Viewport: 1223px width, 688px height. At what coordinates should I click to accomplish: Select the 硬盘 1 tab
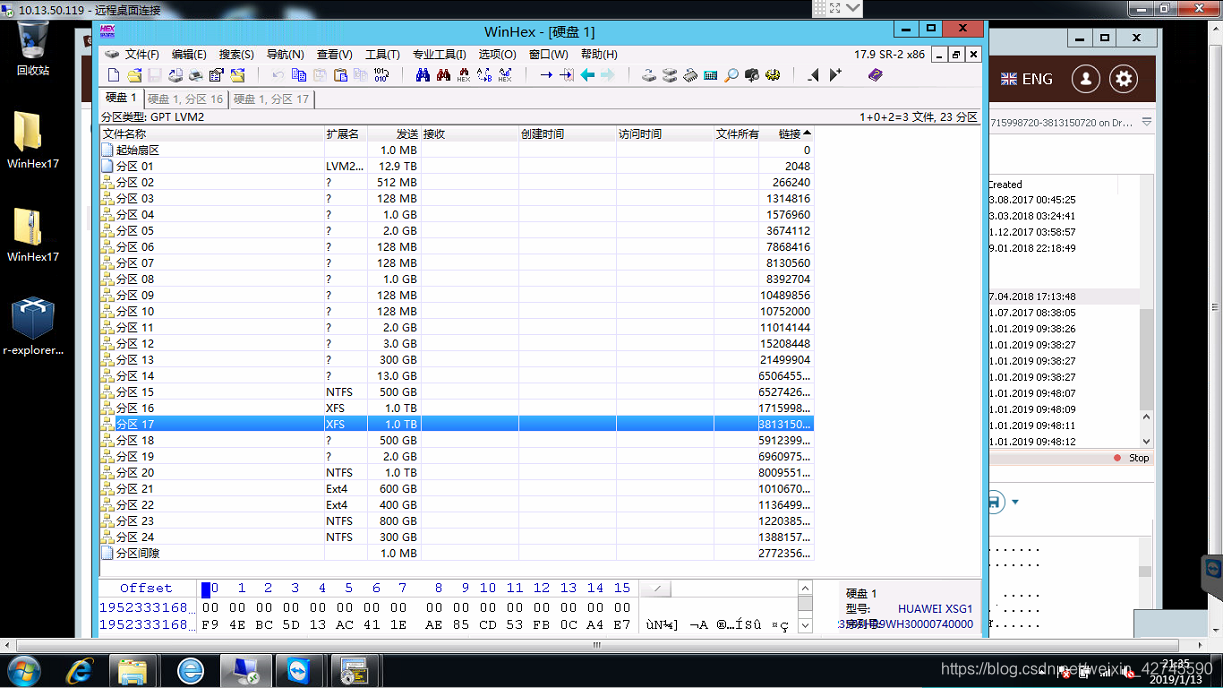pyautogui.click(x=120, y=98)
